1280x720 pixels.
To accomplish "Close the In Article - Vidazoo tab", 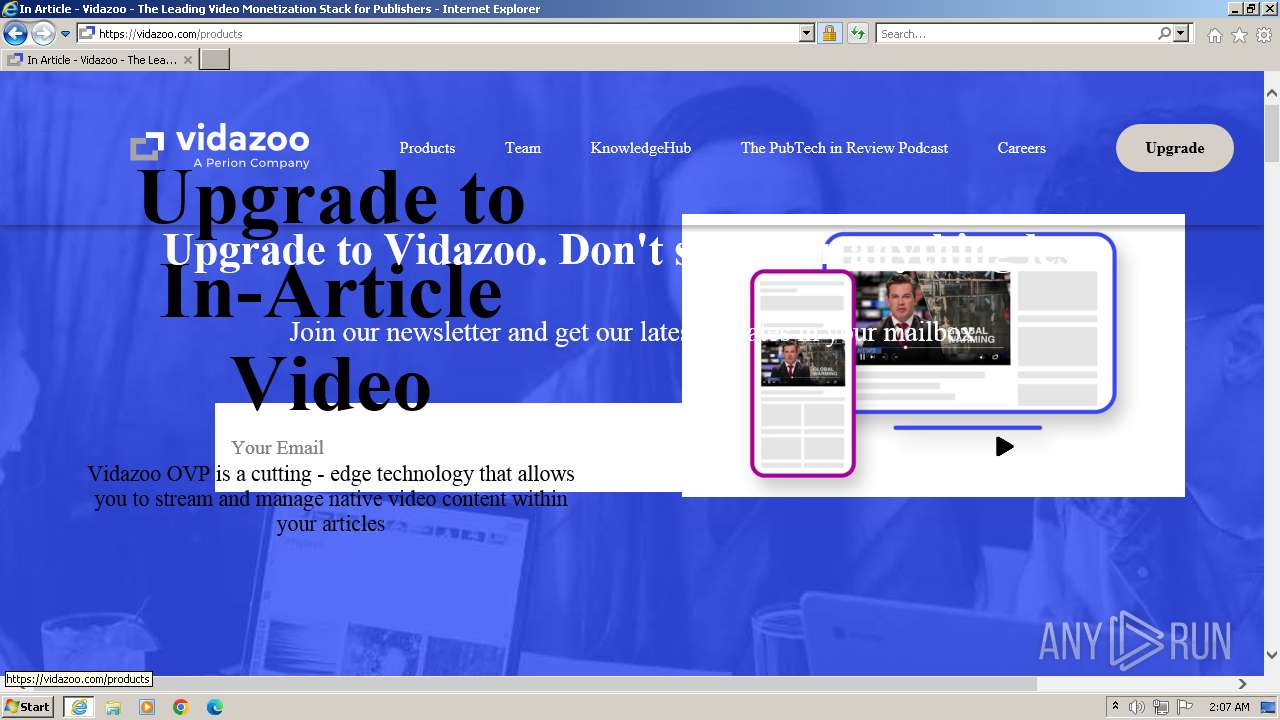I will point(187,60).
